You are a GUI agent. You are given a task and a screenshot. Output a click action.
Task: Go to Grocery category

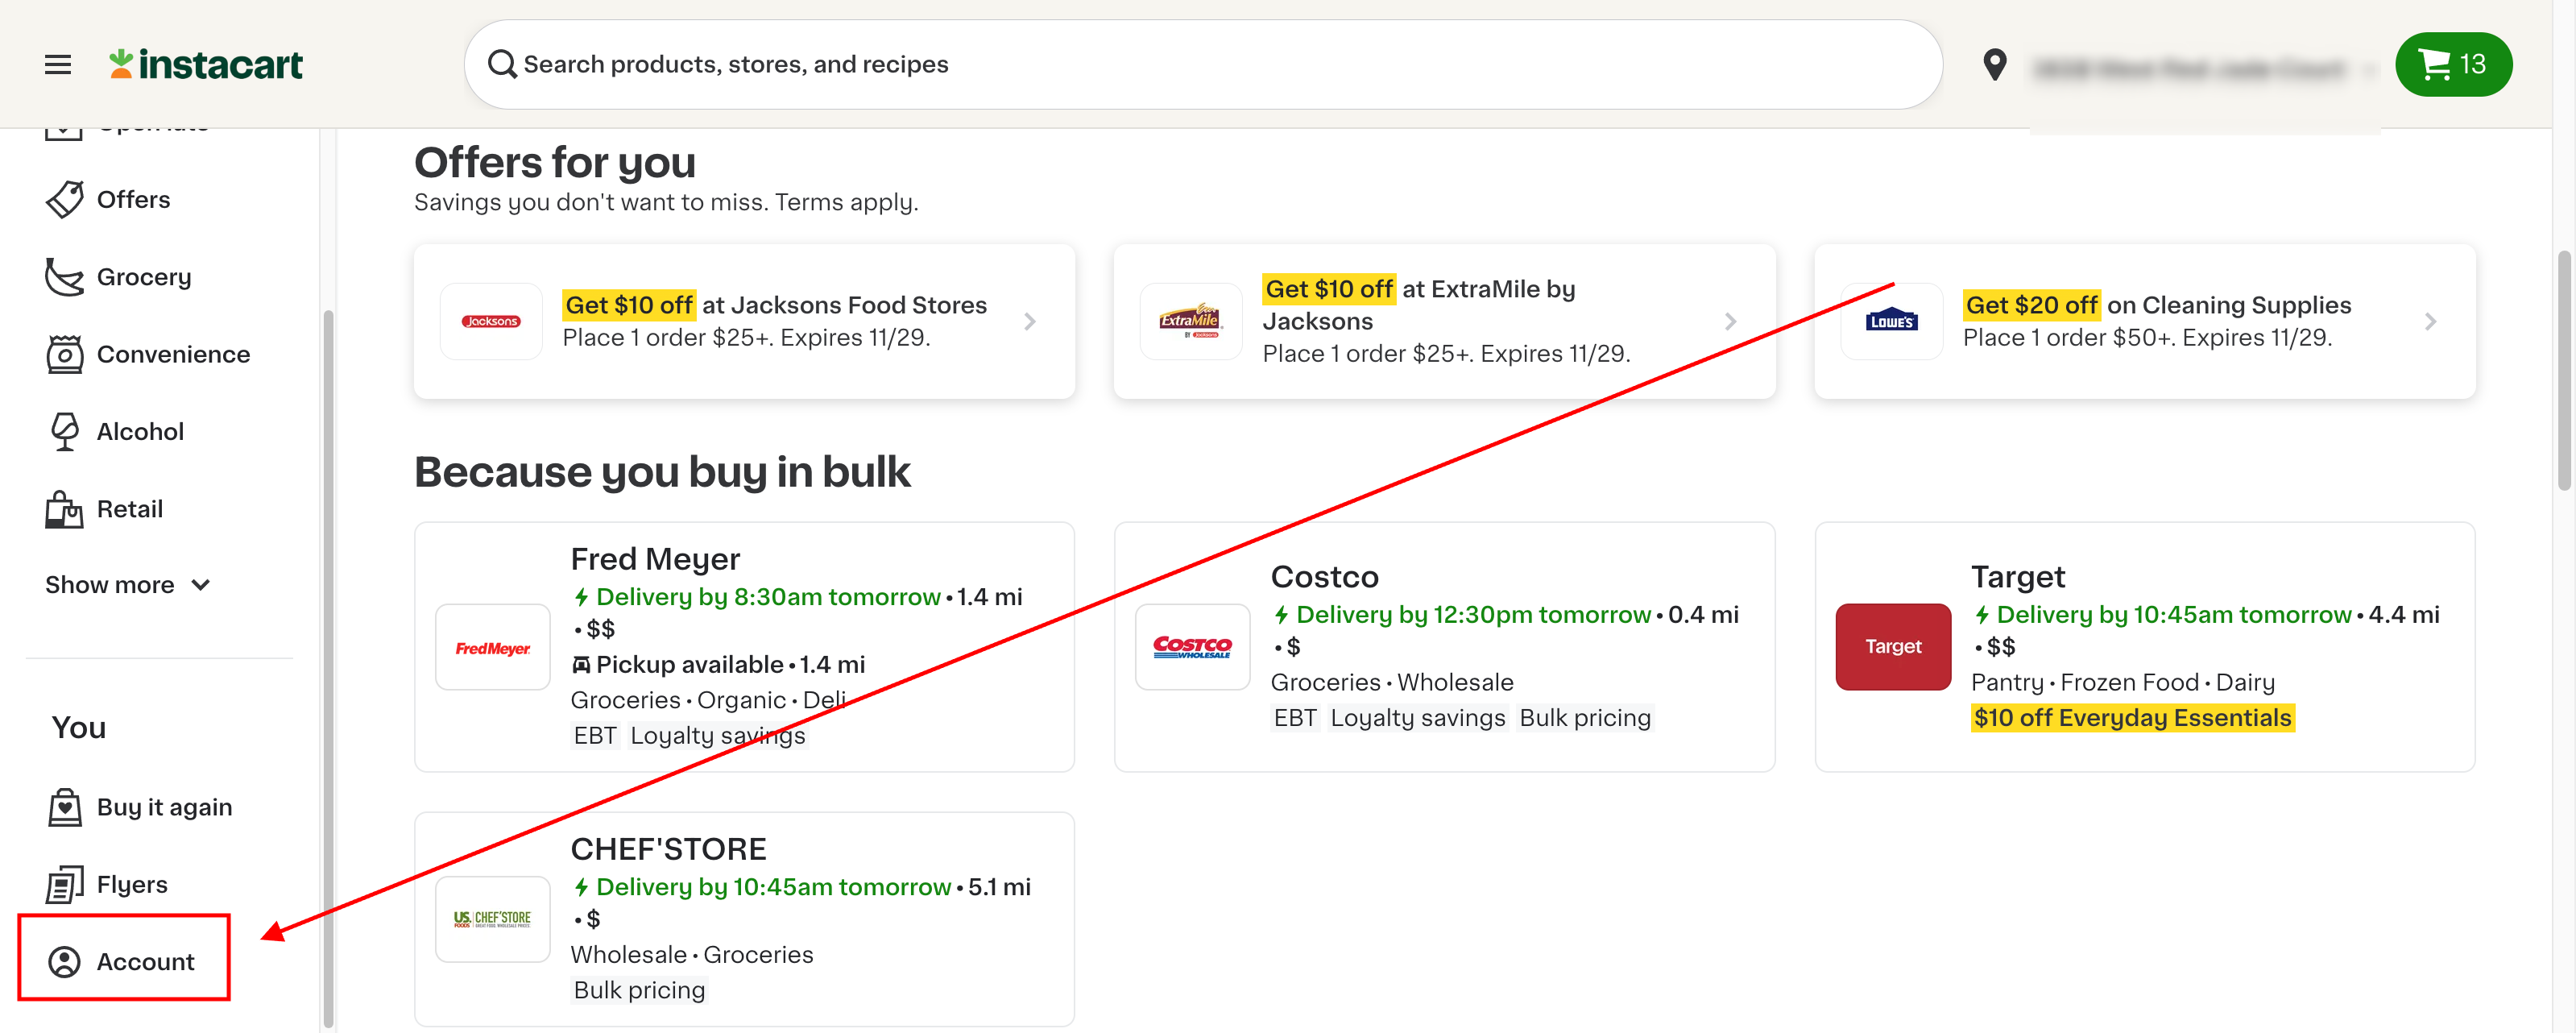click(143, 277)
